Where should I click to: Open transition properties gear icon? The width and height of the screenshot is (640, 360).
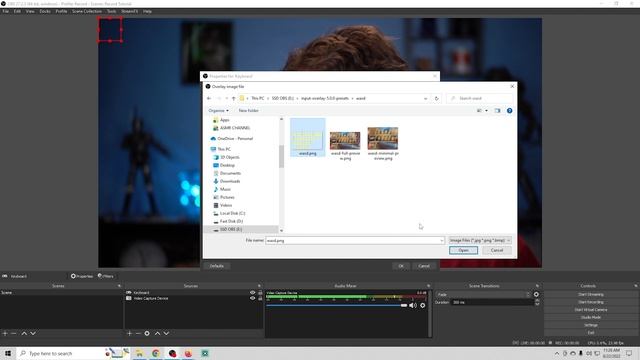pos(536,294)
